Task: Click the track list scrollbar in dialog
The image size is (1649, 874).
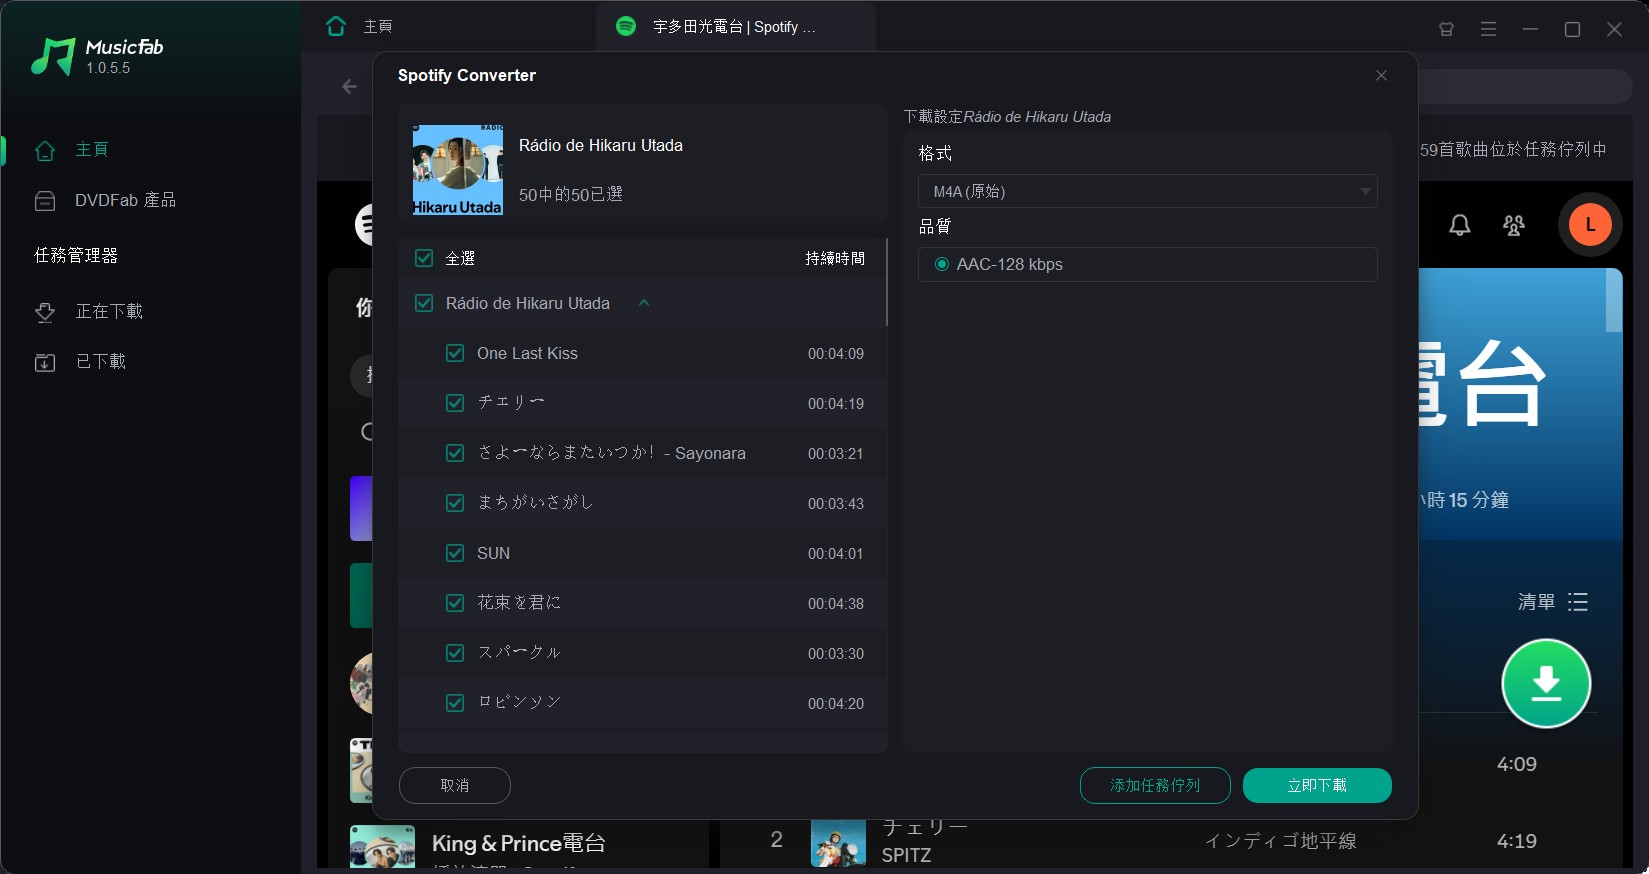Action: [886, 282]
